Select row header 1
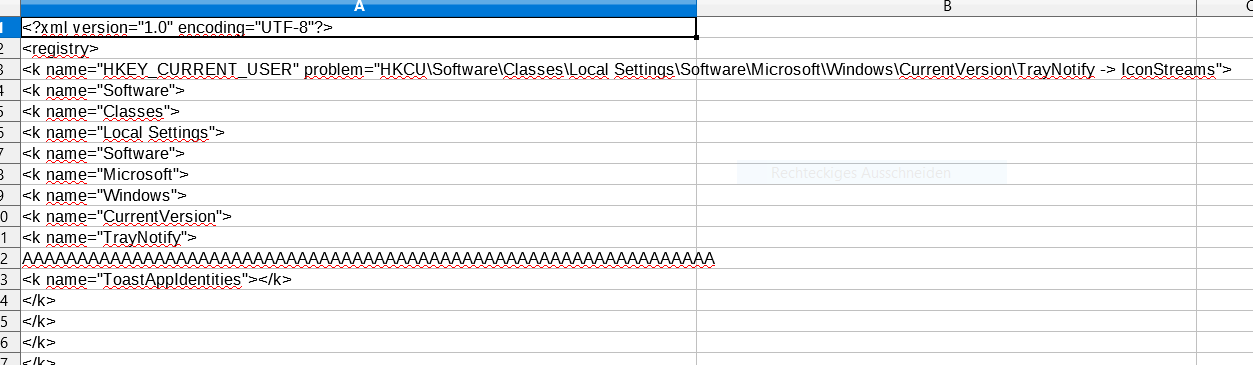1253x365 pixels. 10,27
